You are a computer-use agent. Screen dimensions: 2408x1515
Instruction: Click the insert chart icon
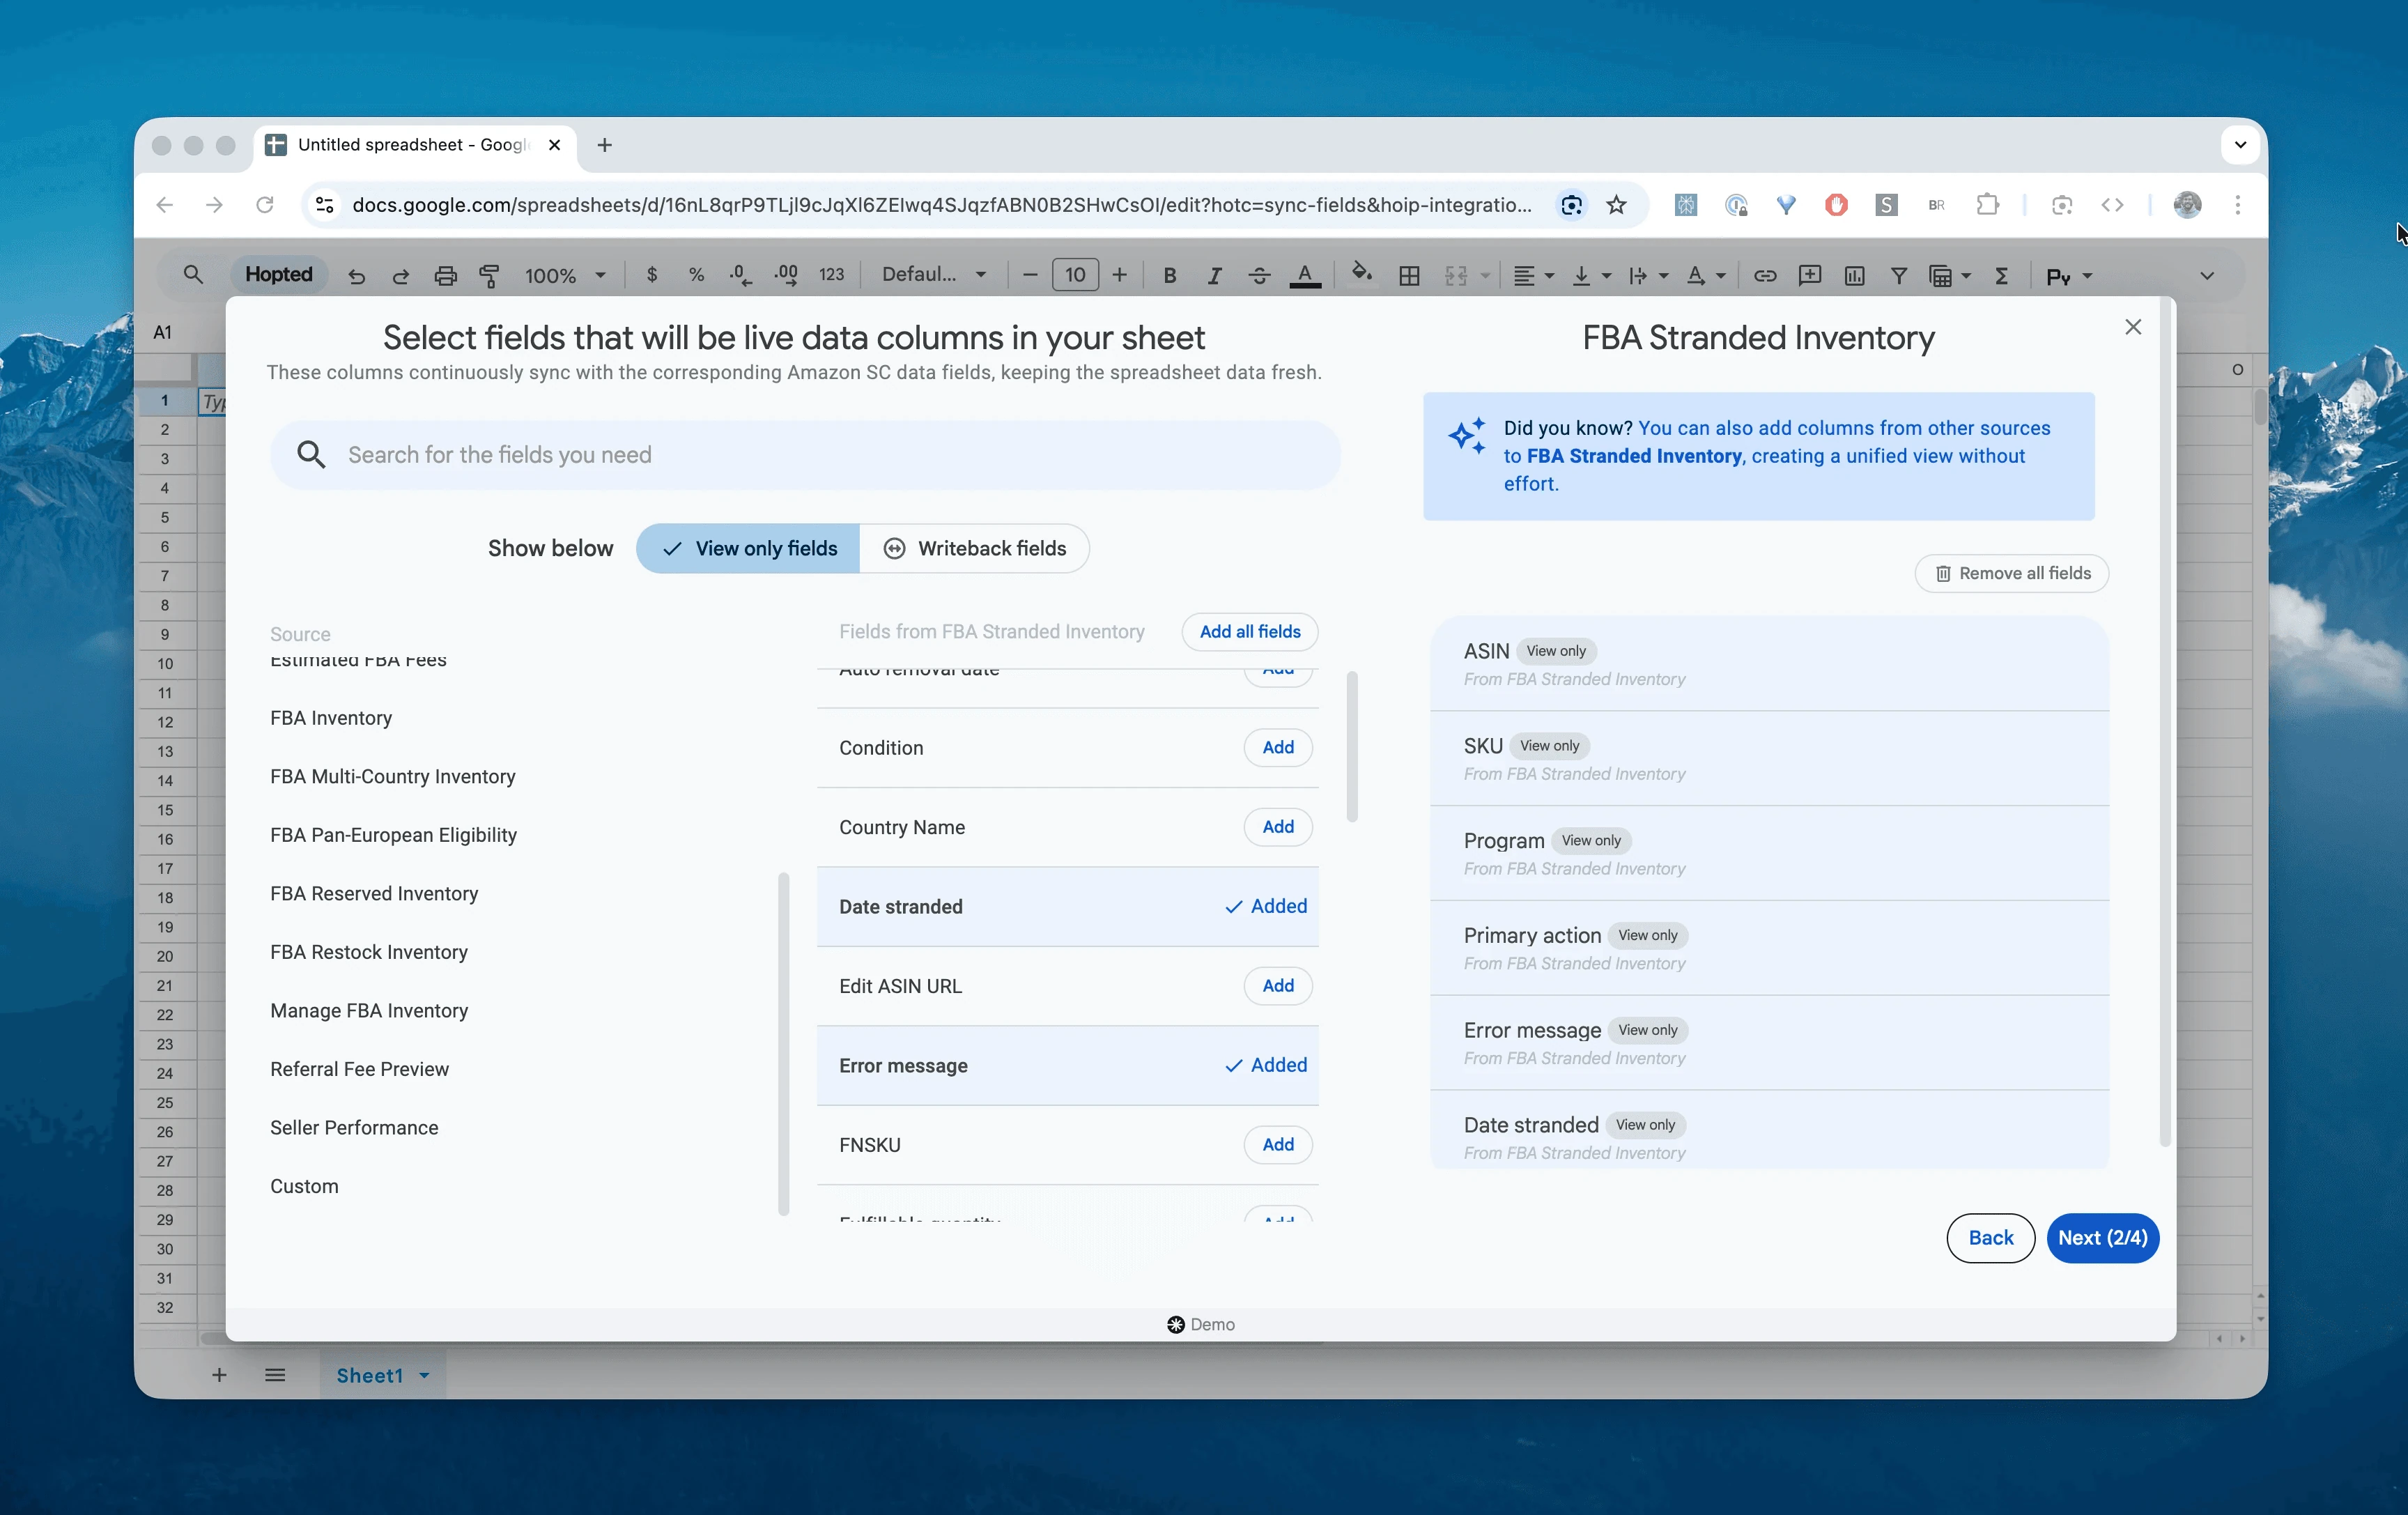click(x=1854, y=275)
